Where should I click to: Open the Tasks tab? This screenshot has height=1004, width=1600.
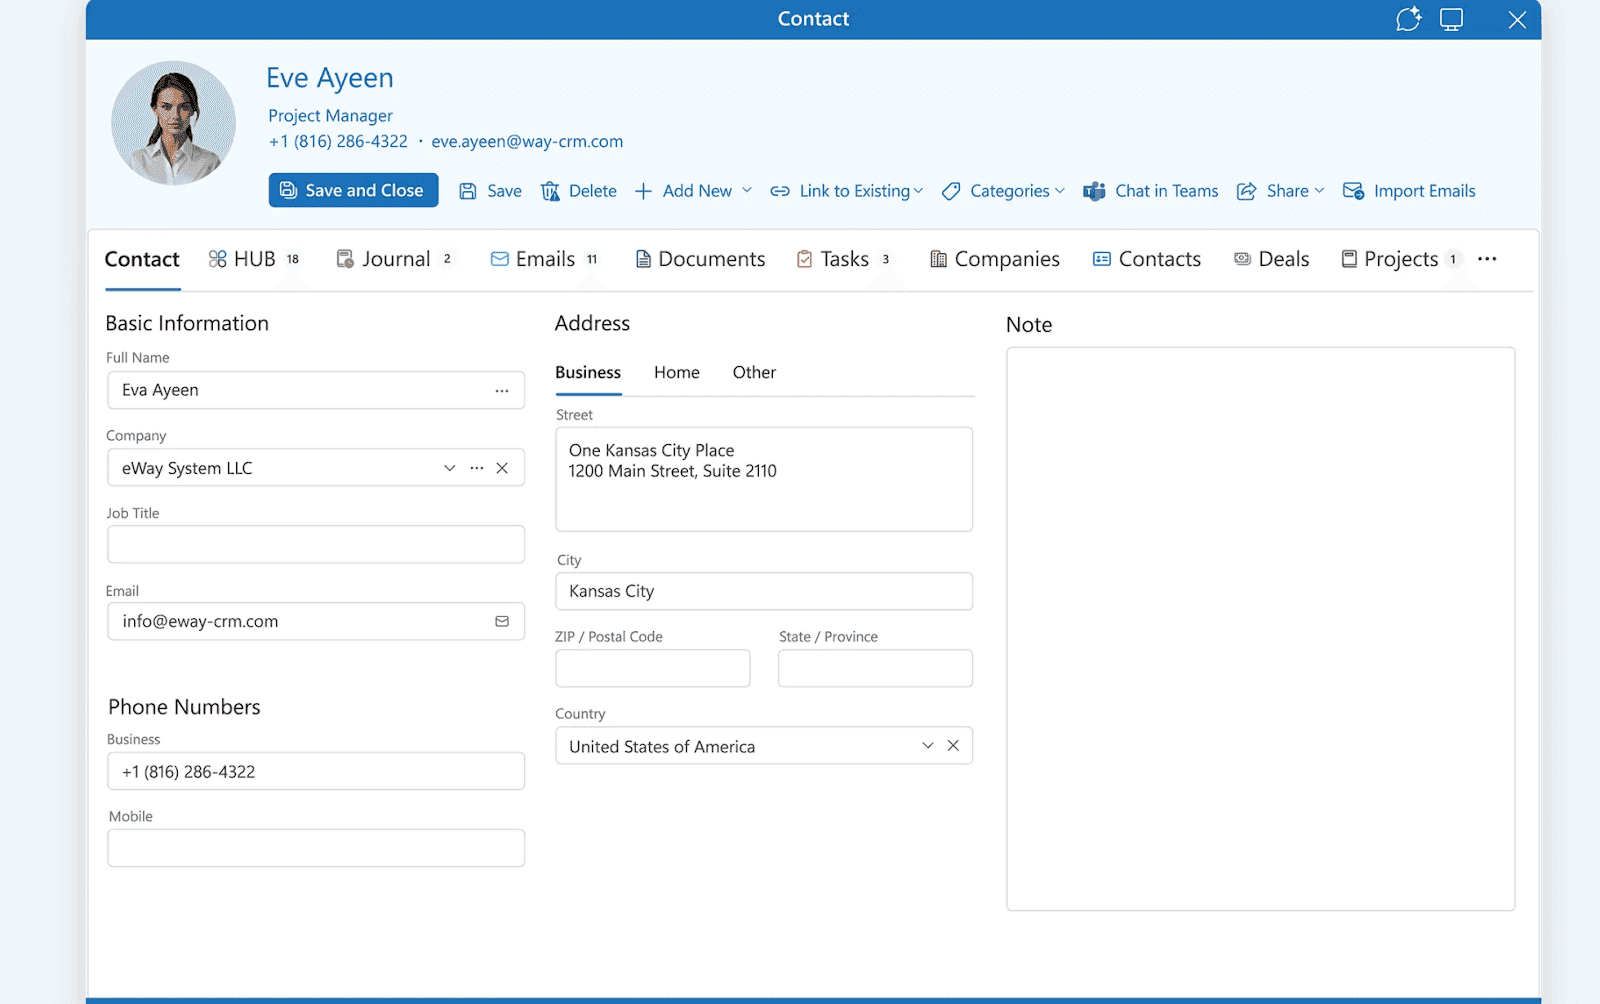point(843,259)
